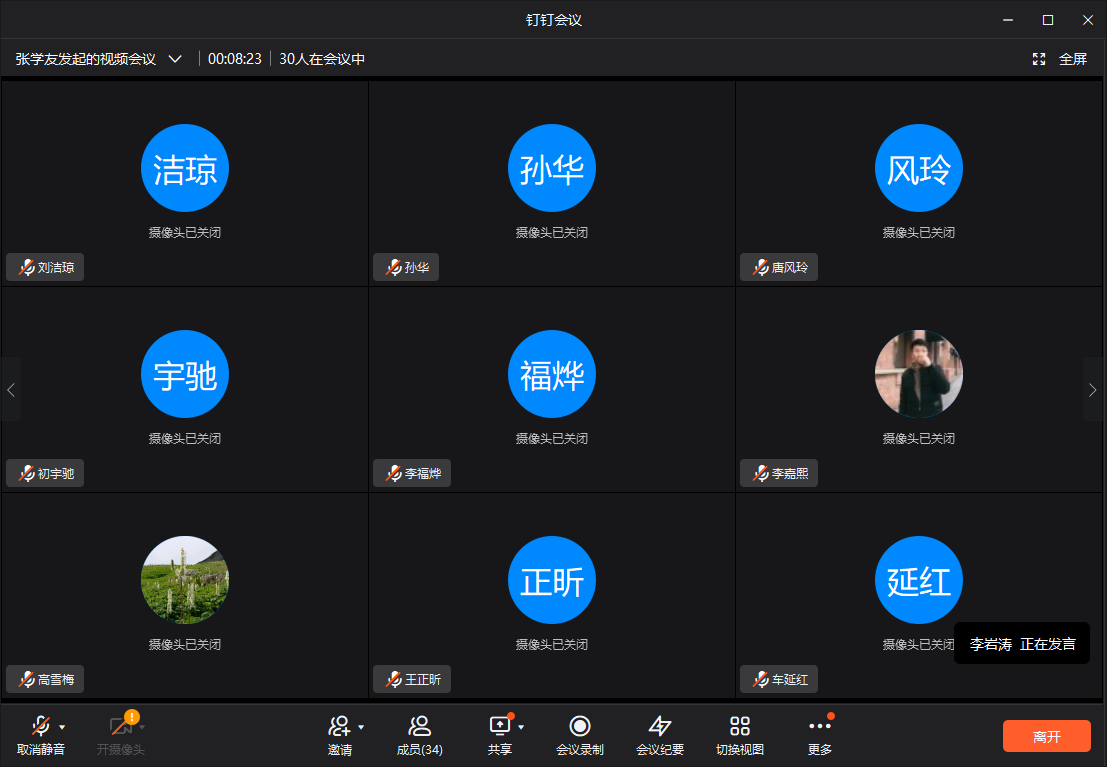This screenshot has height=767, width=1107.
Task: Open the 成员(34) members list
Action: [419, 736]
